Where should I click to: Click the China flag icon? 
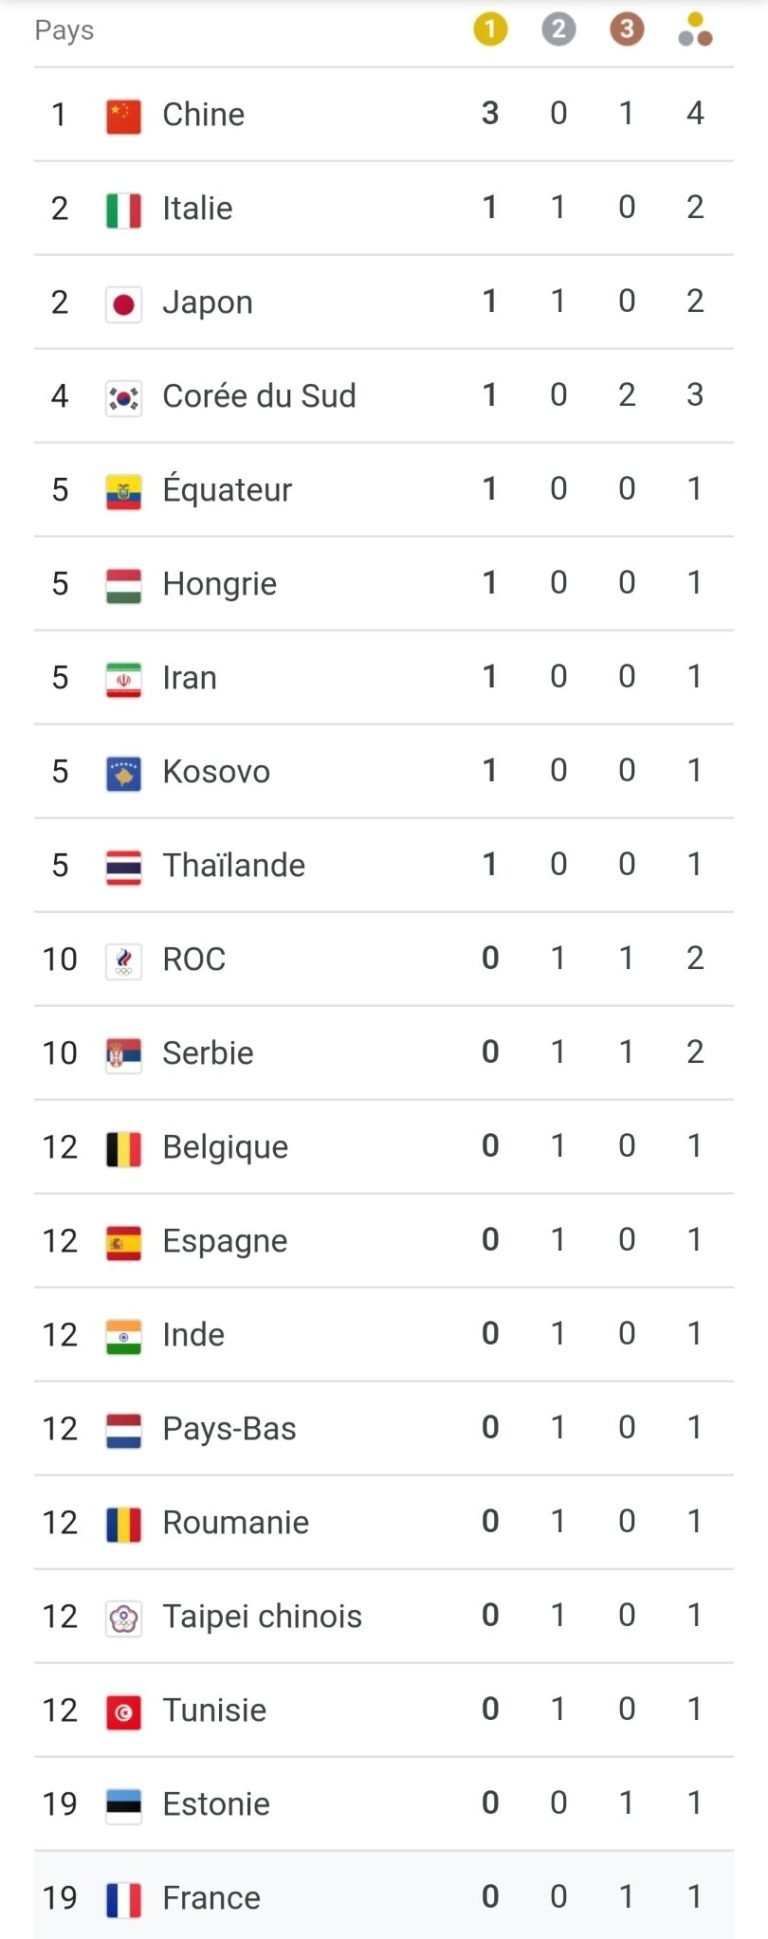pos(124,115)
